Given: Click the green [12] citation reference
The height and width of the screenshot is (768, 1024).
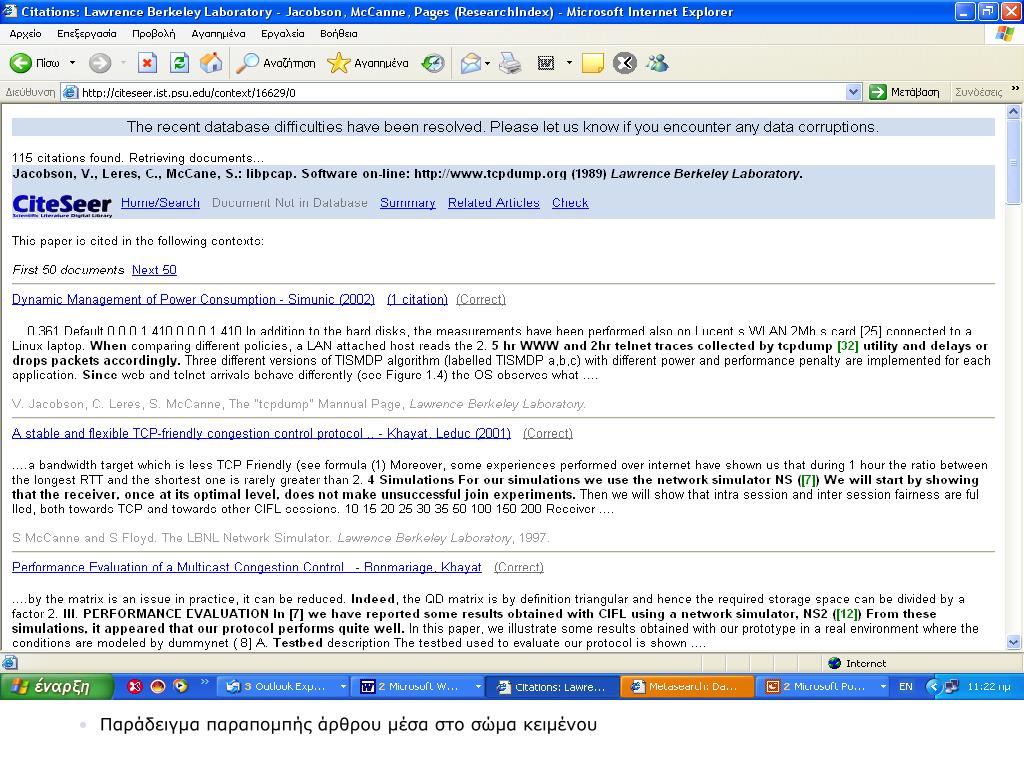Looking at the screenshot, I should pyautogui.click(x=847, y=613).
